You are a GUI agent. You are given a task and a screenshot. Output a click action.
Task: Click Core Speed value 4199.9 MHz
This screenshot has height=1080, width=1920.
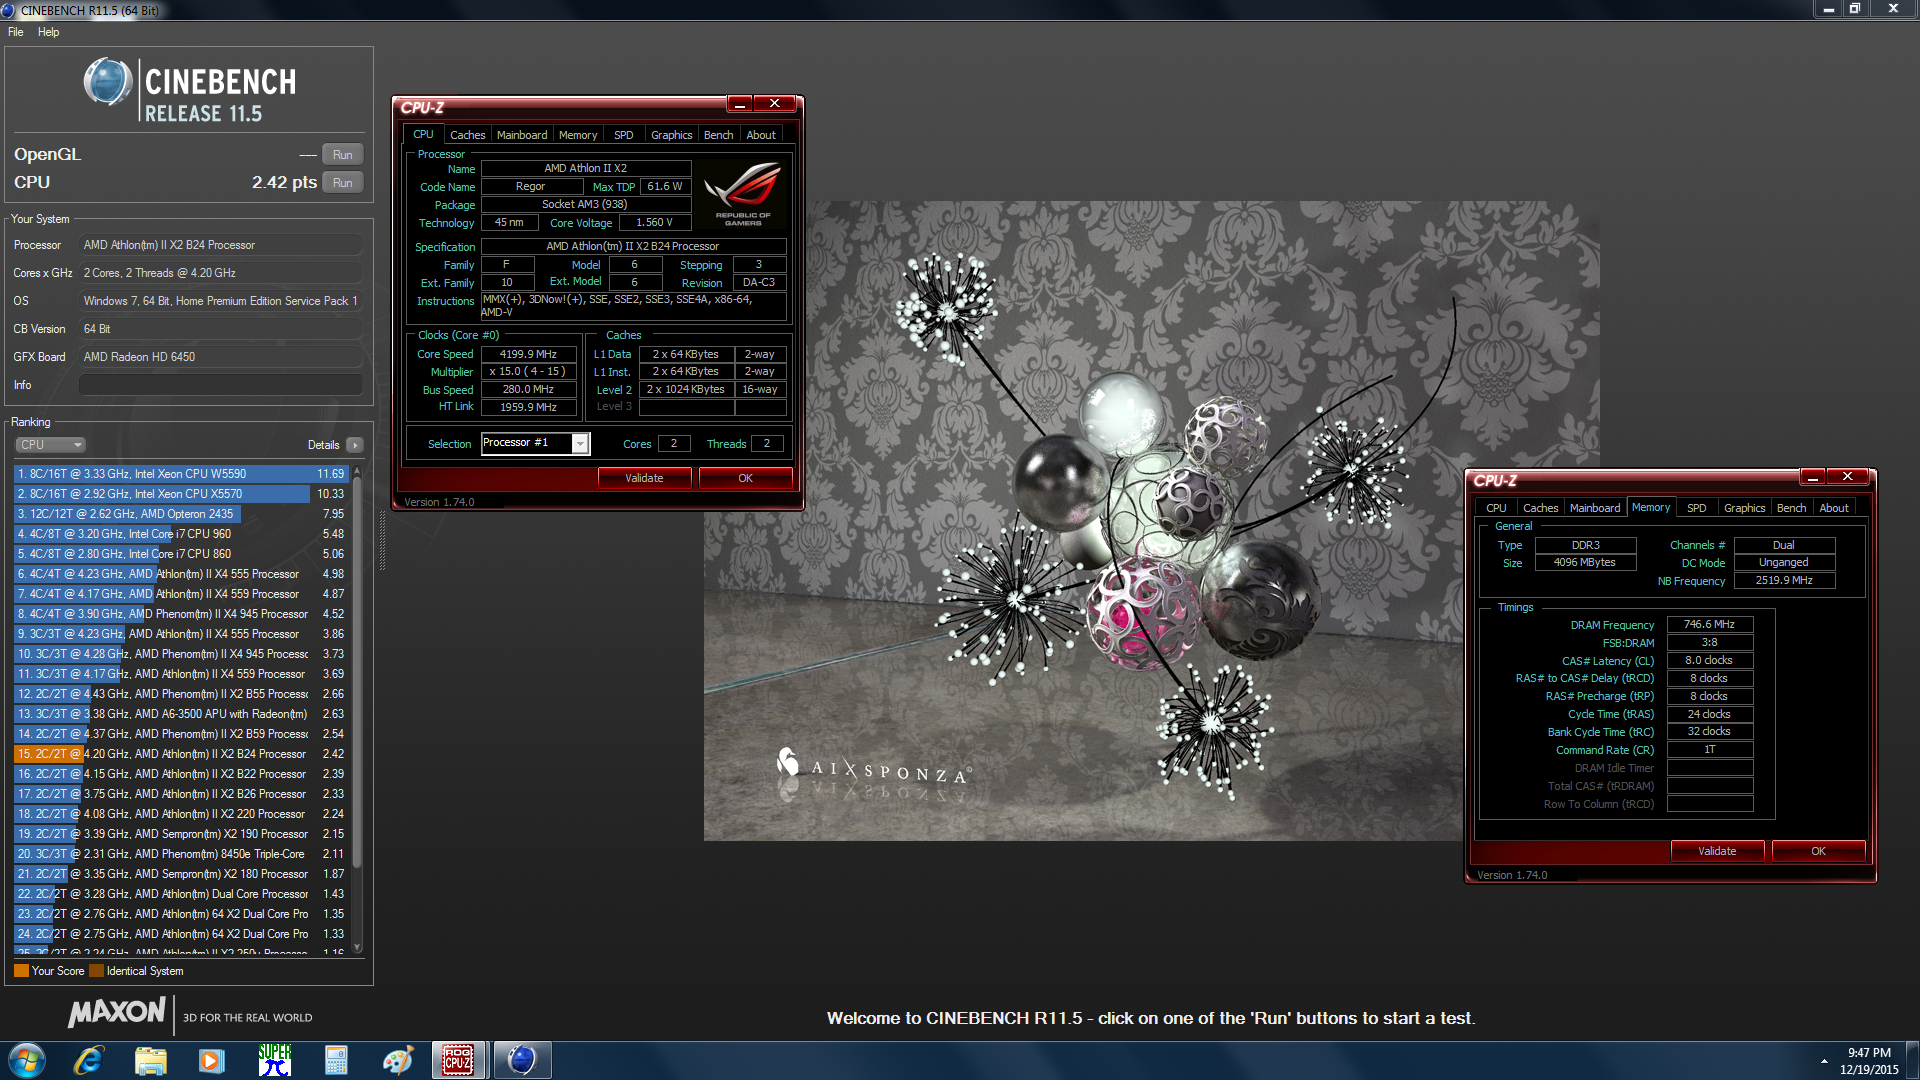[529, 354]
